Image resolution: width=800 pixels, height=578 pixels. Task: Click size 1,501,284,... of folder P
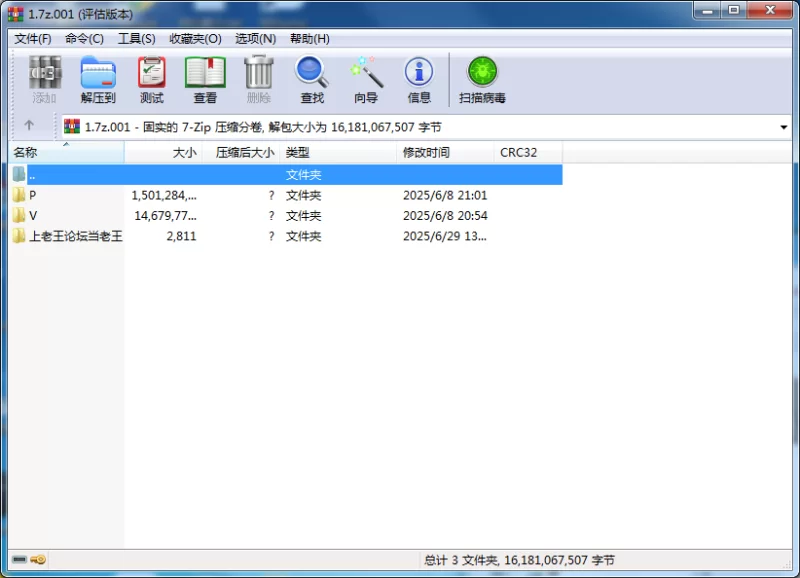[164, 195]
